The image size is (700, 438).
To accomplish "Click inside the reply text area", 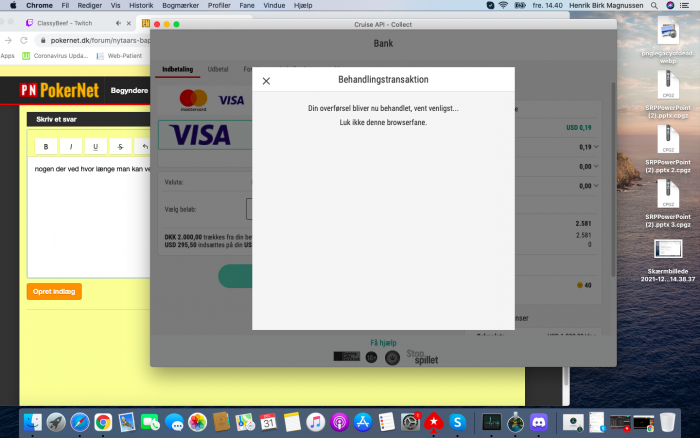I will click(x=89, y=217).
